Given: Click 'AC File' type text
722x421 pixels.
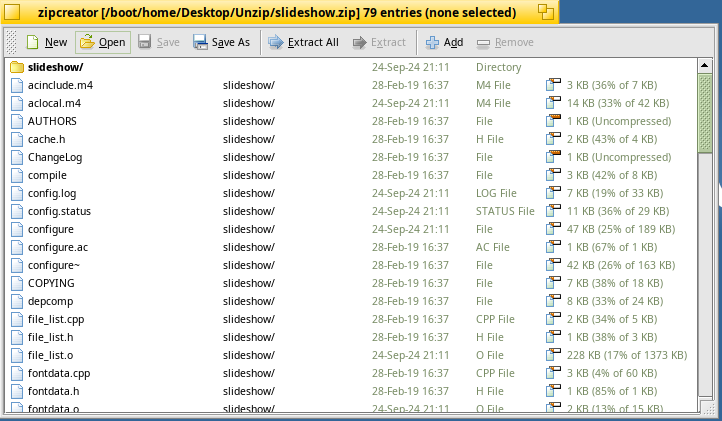Looking at the screenshot, I should (493, 247).
